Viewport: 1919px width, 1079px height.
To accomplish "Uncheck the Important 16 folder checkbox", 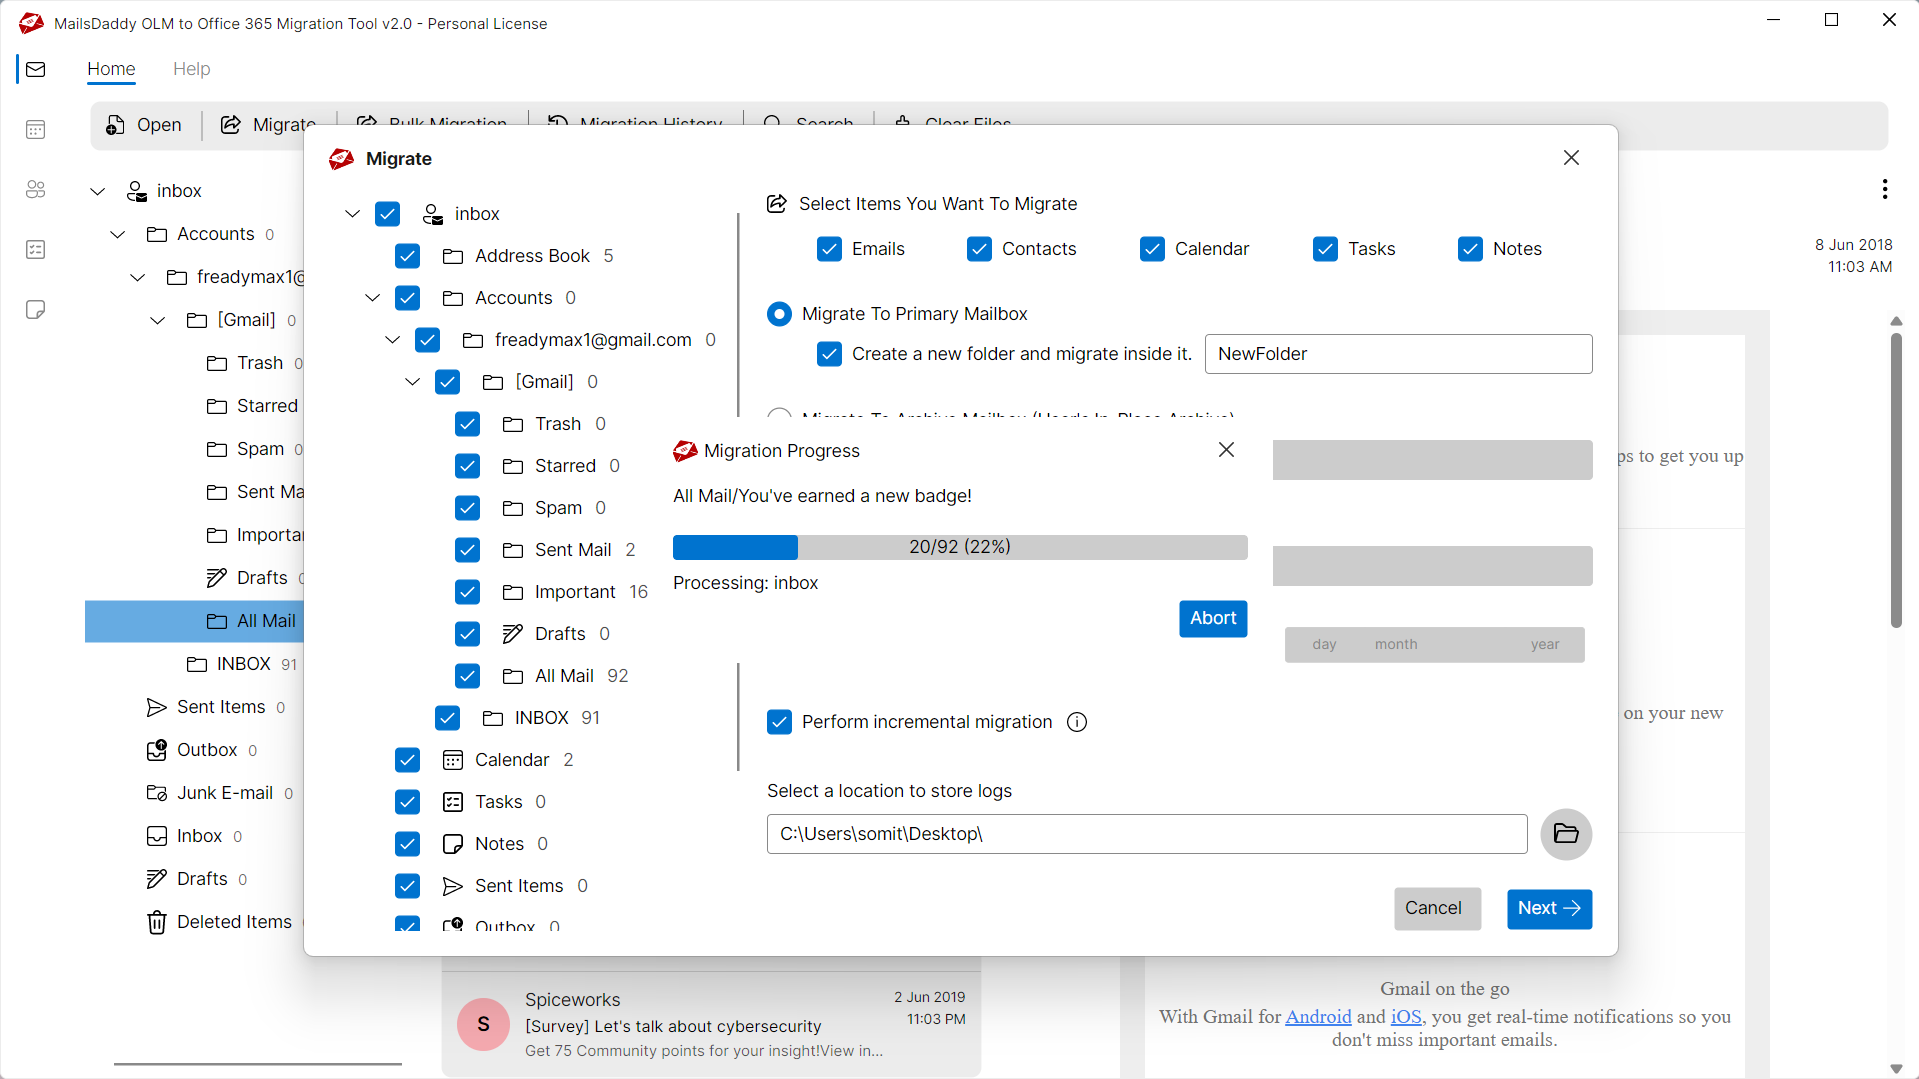I will pyautogui.click(x=467, y=592).
